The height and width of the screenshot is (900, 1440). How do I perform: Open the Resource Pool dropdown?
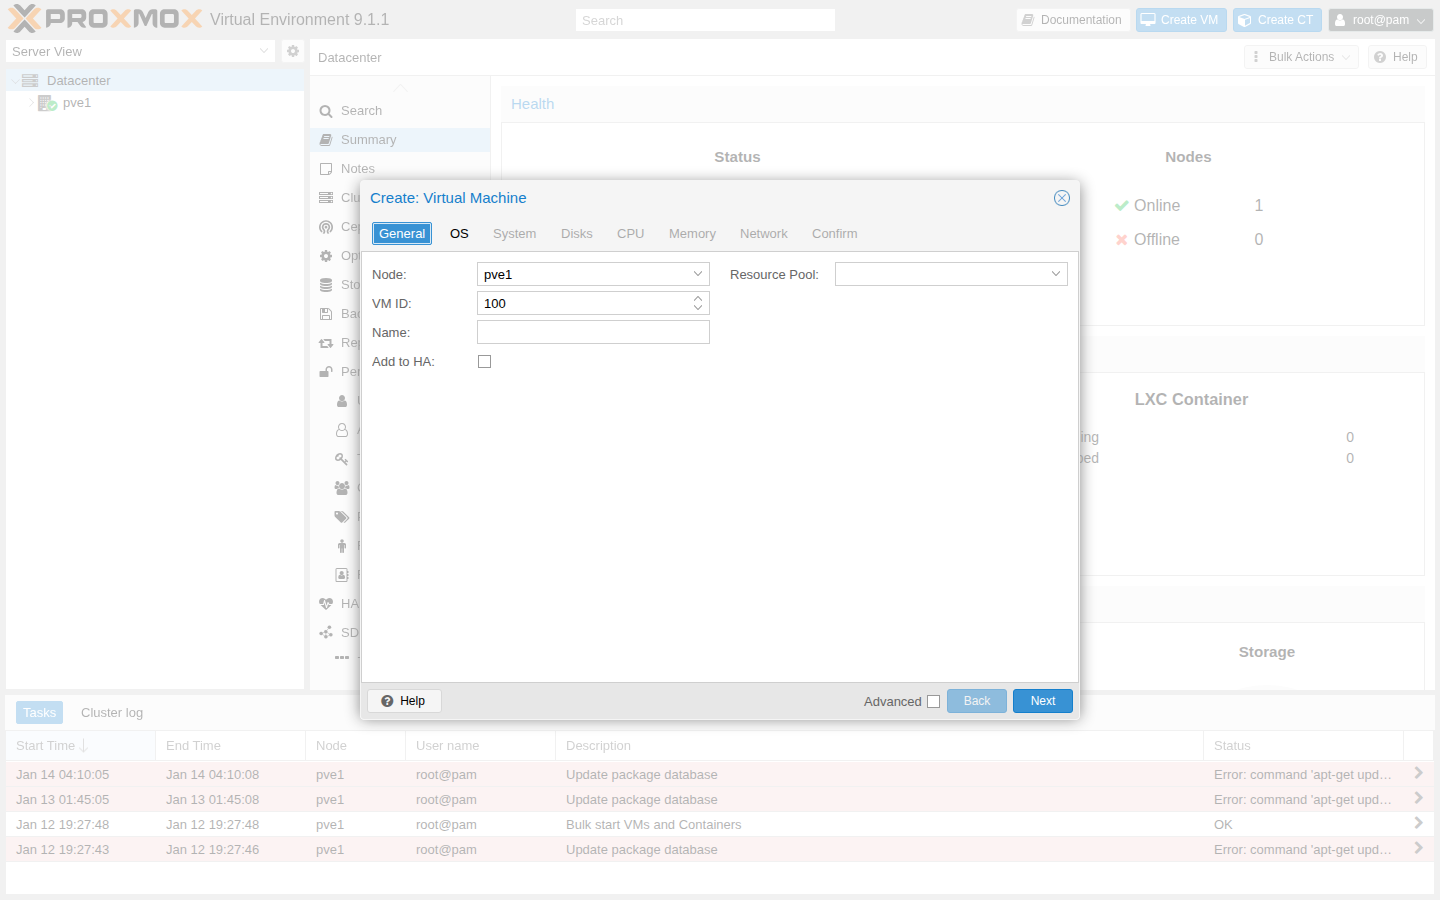click(x=1055, y=273)
